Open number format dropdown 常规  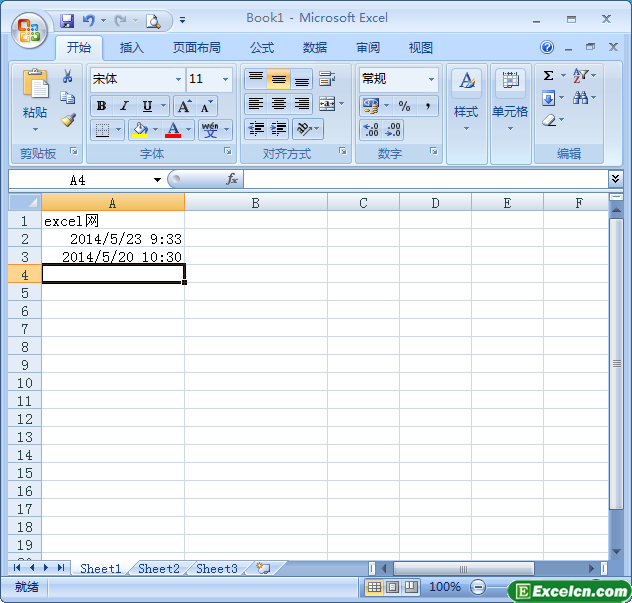point(431,79)
